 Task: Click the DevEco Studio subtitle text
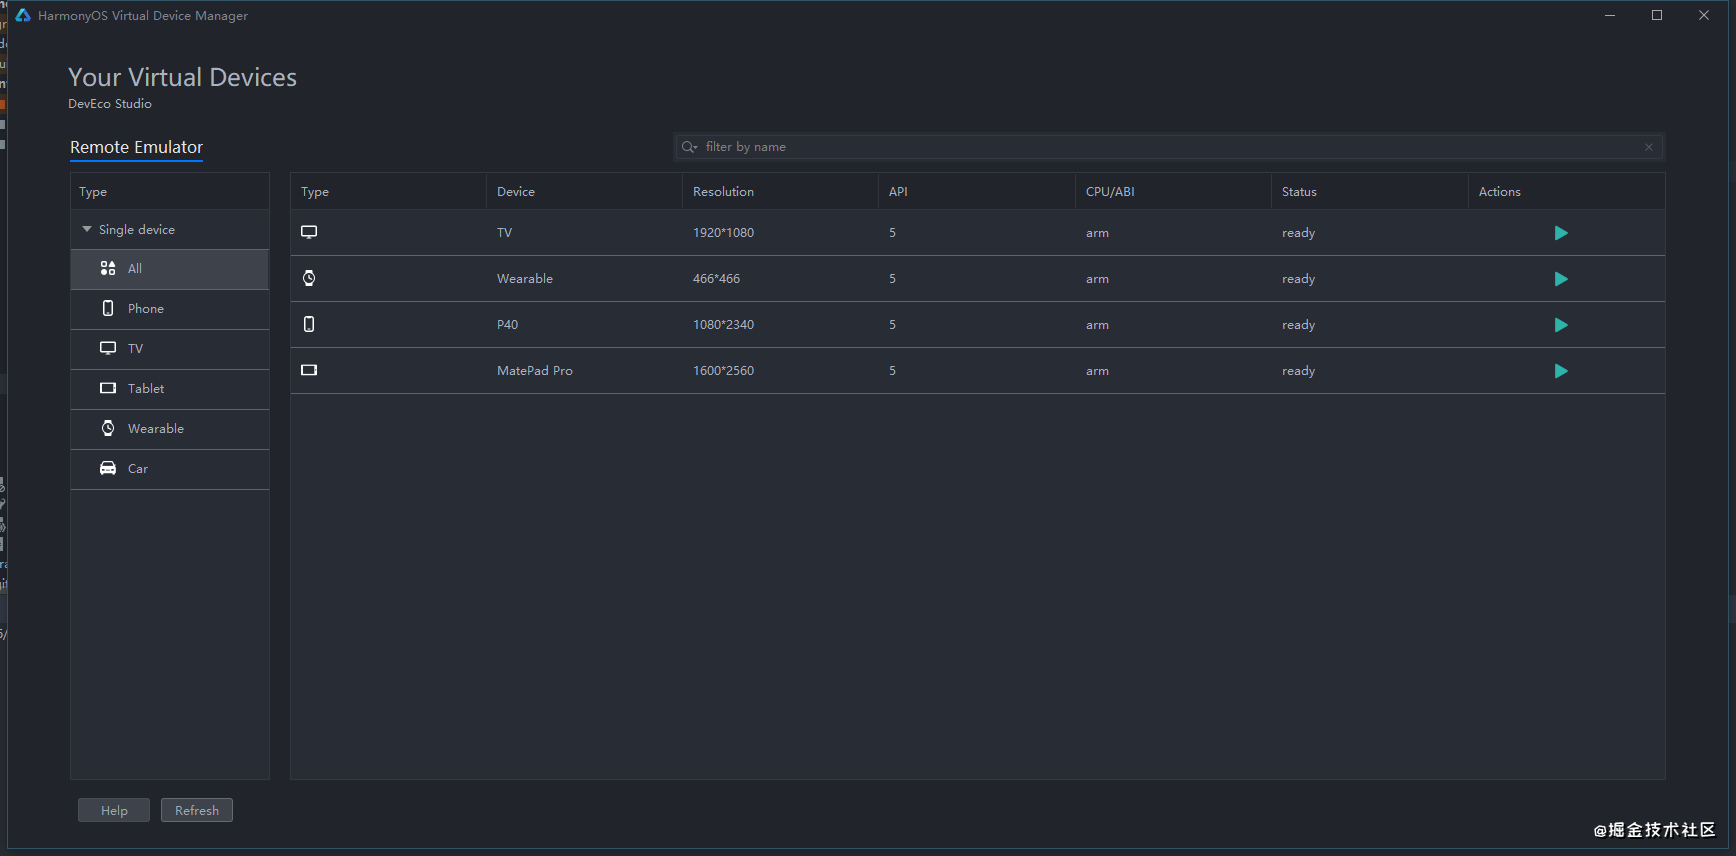pos(110,104)
